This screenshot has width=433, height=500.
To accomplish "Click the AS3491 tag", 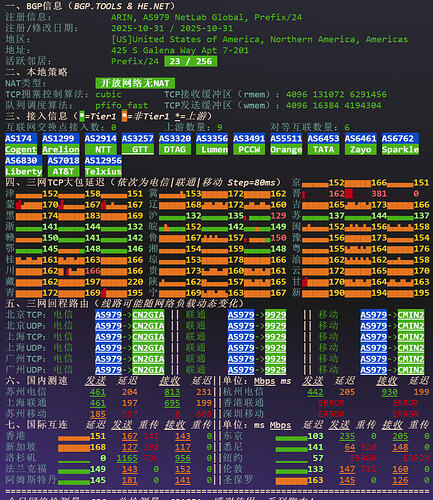I will tap(249, 138).
